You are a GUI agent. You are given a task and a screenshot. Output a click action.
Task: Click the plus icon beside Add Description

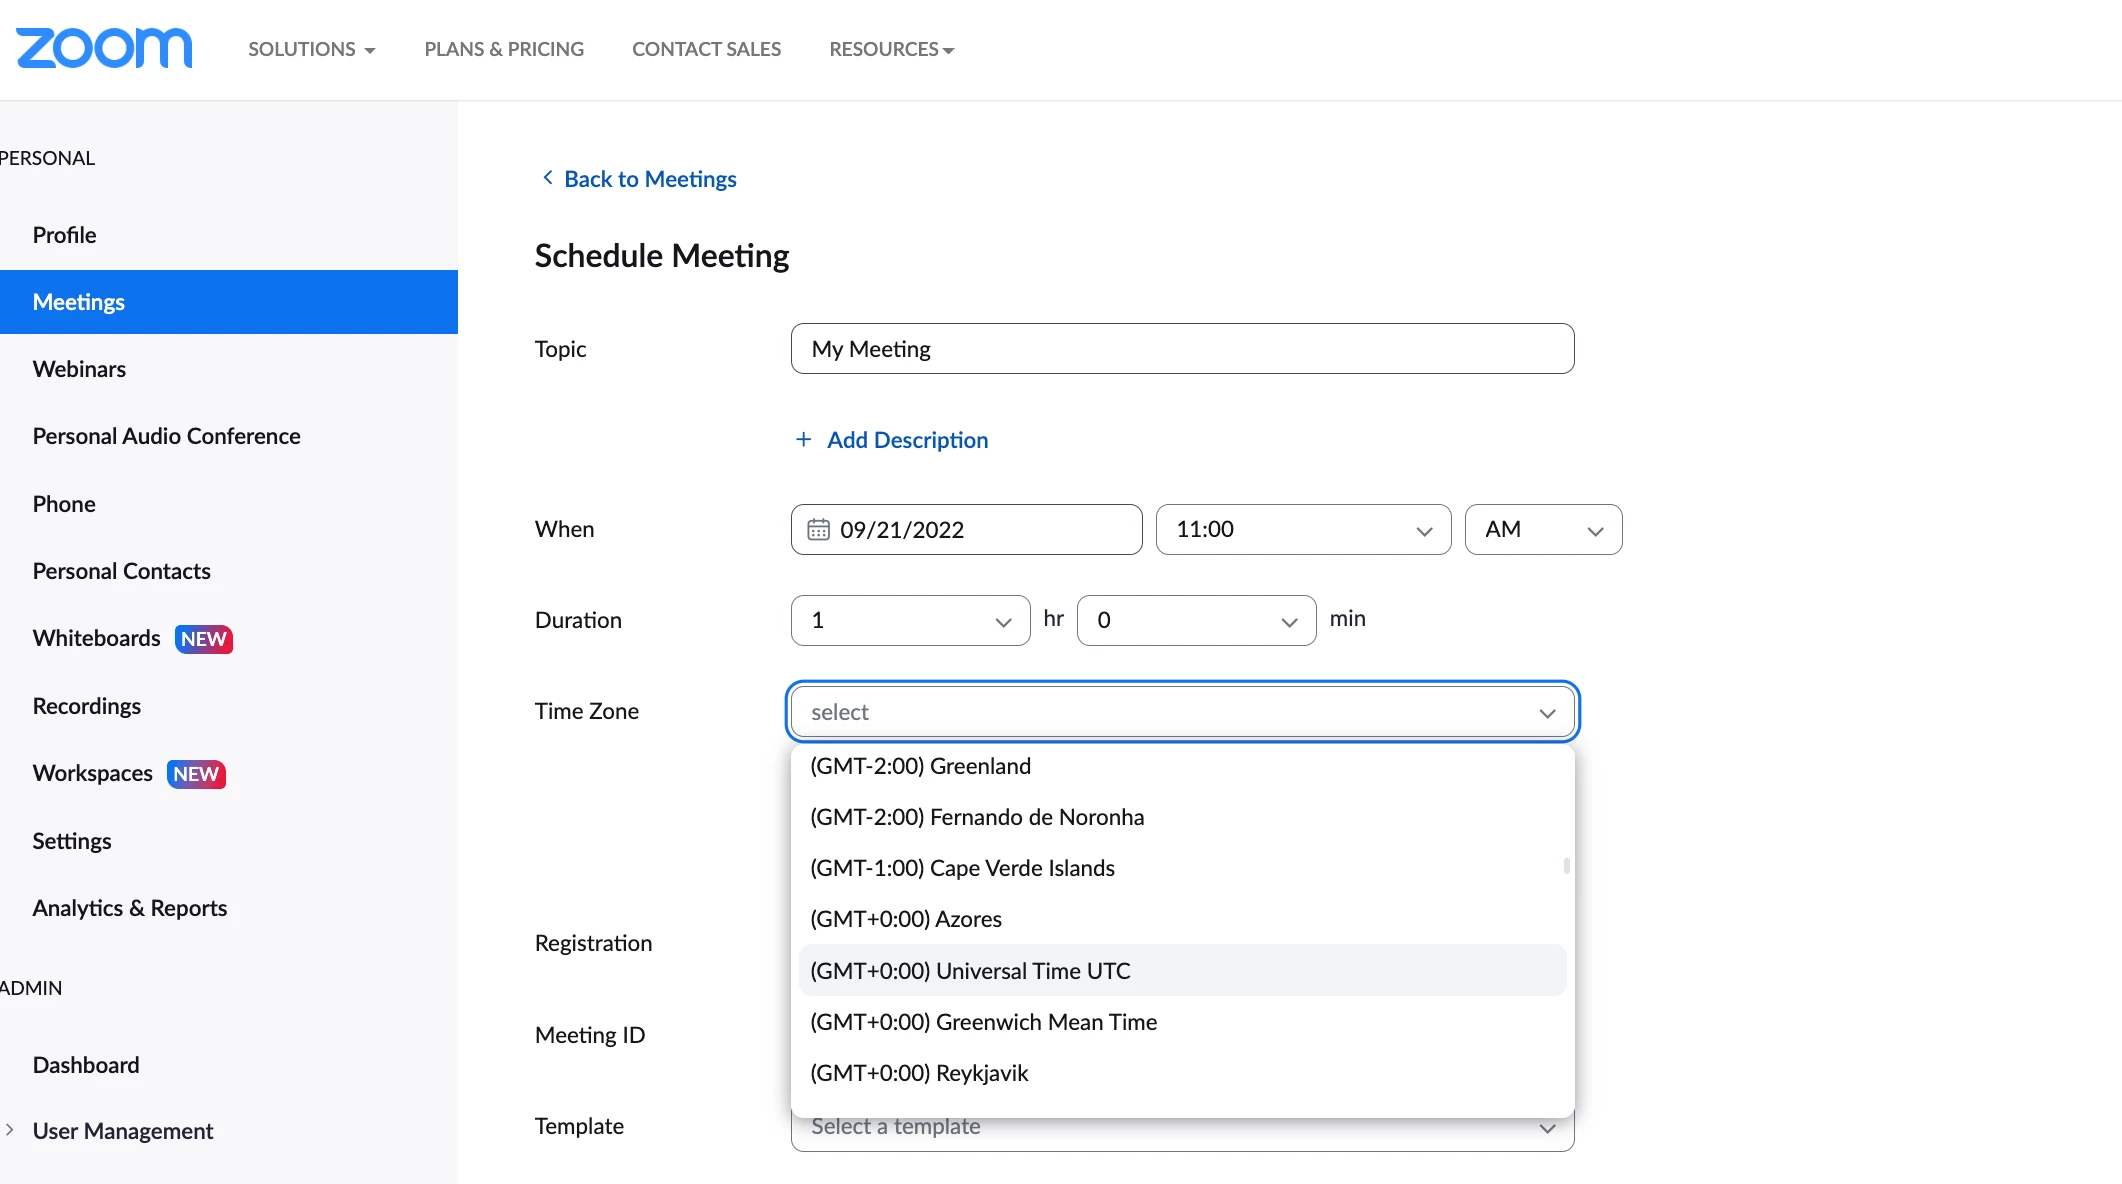(803, 440)
